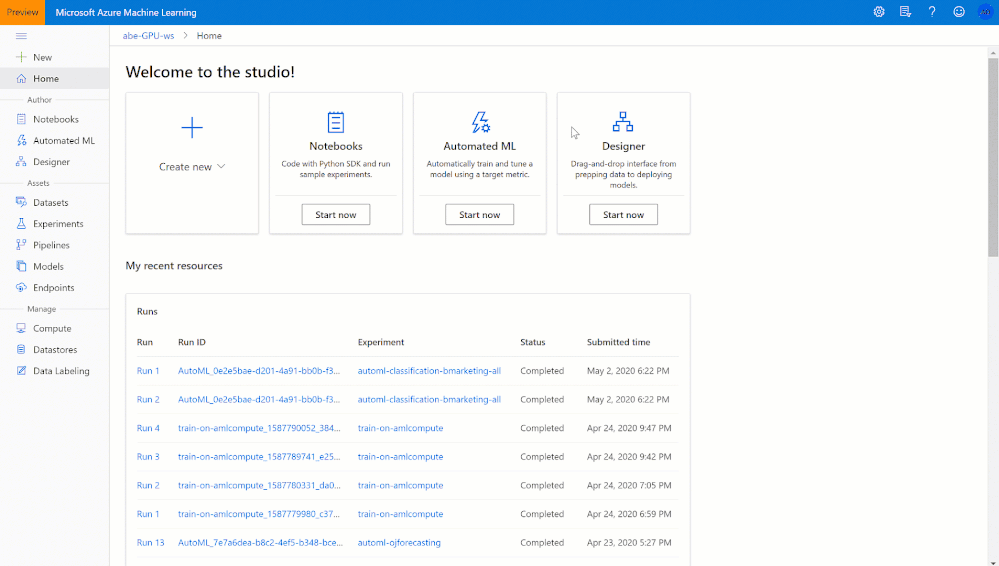The width and height of the screenshot is (999, 566).
Task: Open run ID train-on-amlcompute_1587790052
Action: coord(259,428)
